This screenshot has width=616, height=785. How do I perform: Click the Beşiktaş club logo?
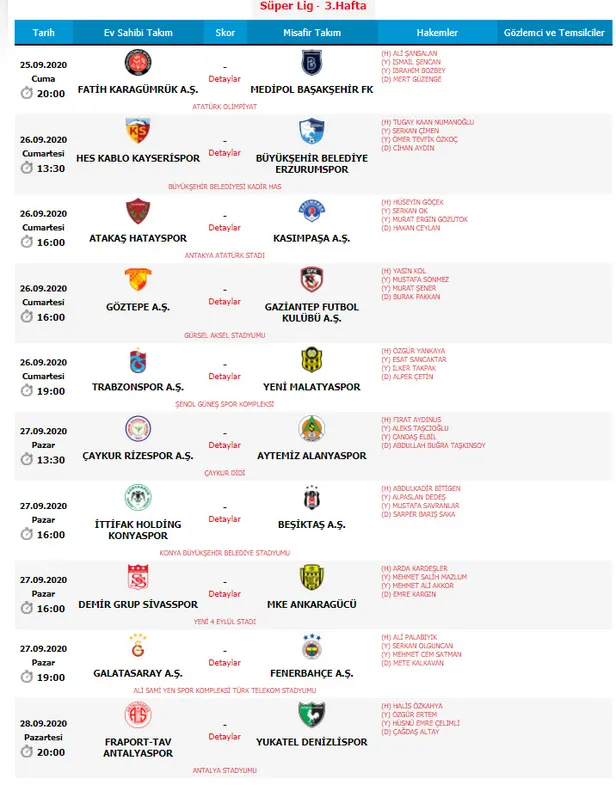[312, 498]
